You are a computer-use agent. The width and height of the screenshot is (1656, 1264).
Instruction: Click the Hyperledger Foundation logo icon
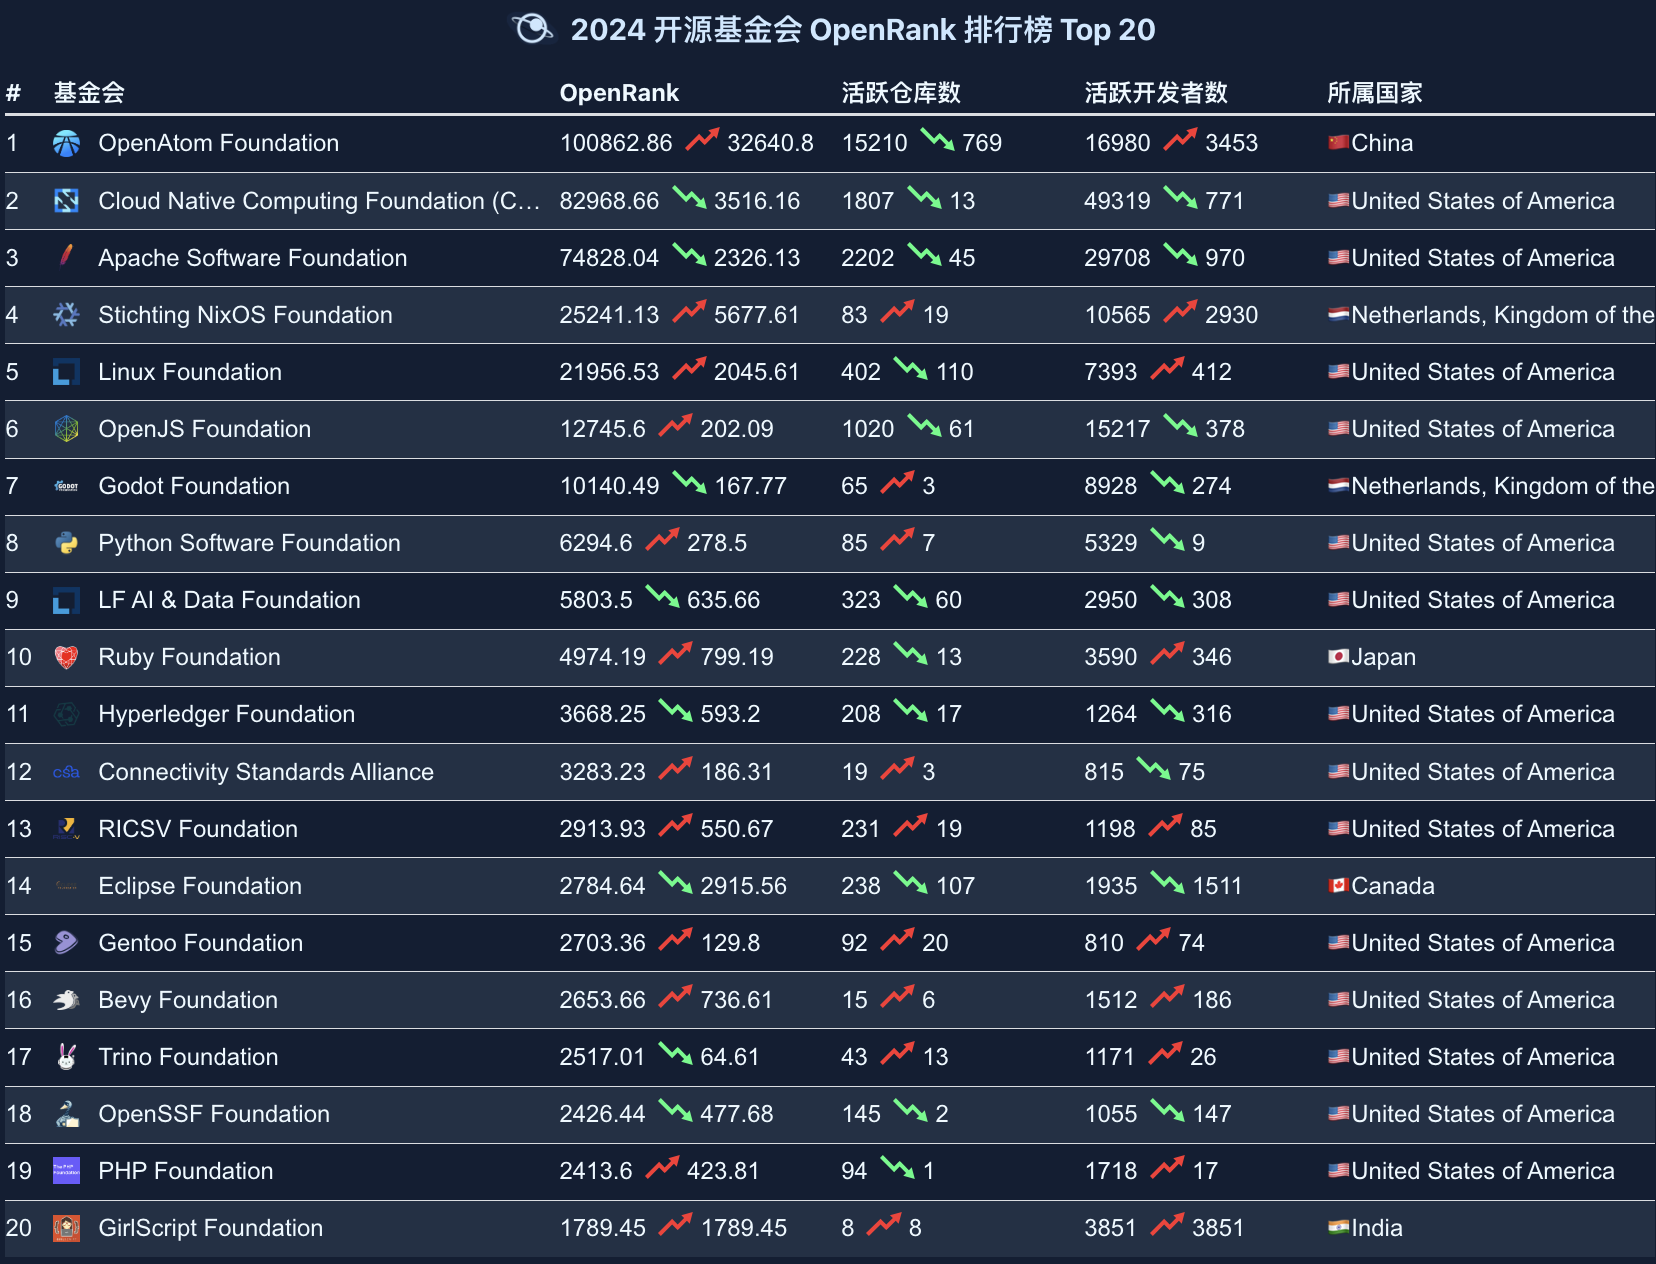pos(66,714)
